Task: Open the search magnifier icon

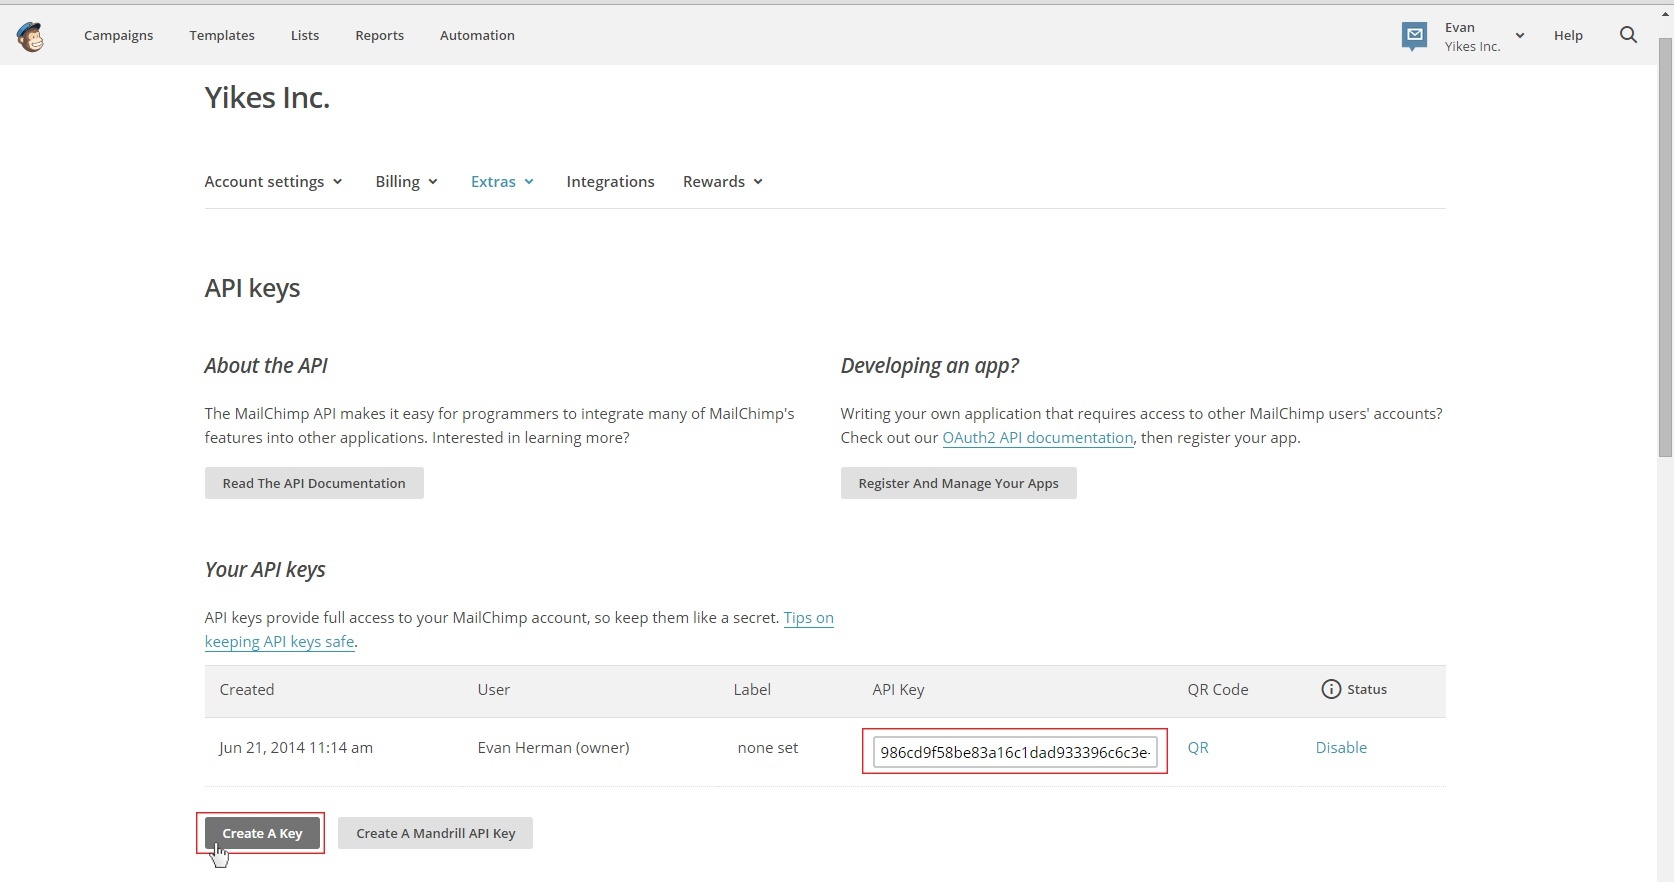Action: coord(1628,35)
